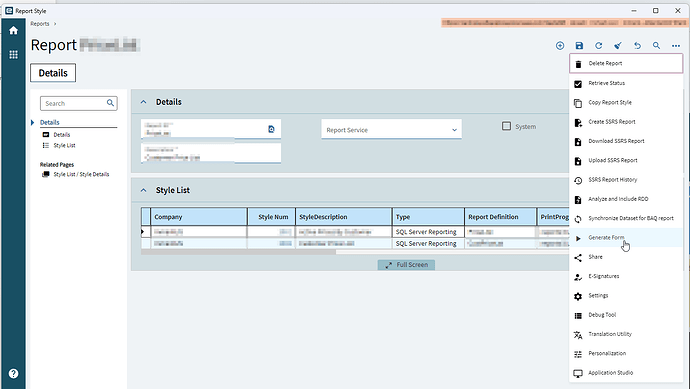Screen dimensions: 690x389
Task: Click the Save disk icon in toolbar
Action: coord(579,45)
